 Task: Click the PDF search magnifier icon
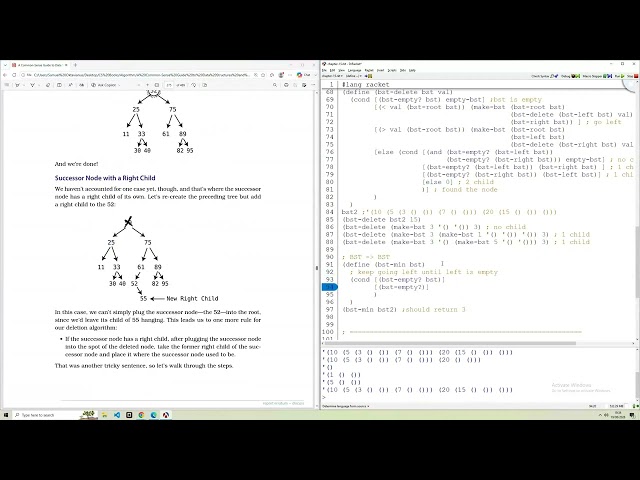point(275,85)
